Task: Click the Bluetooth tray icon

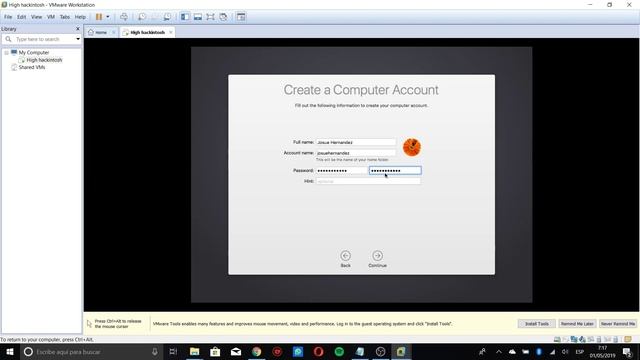Action: click(539, 352)
